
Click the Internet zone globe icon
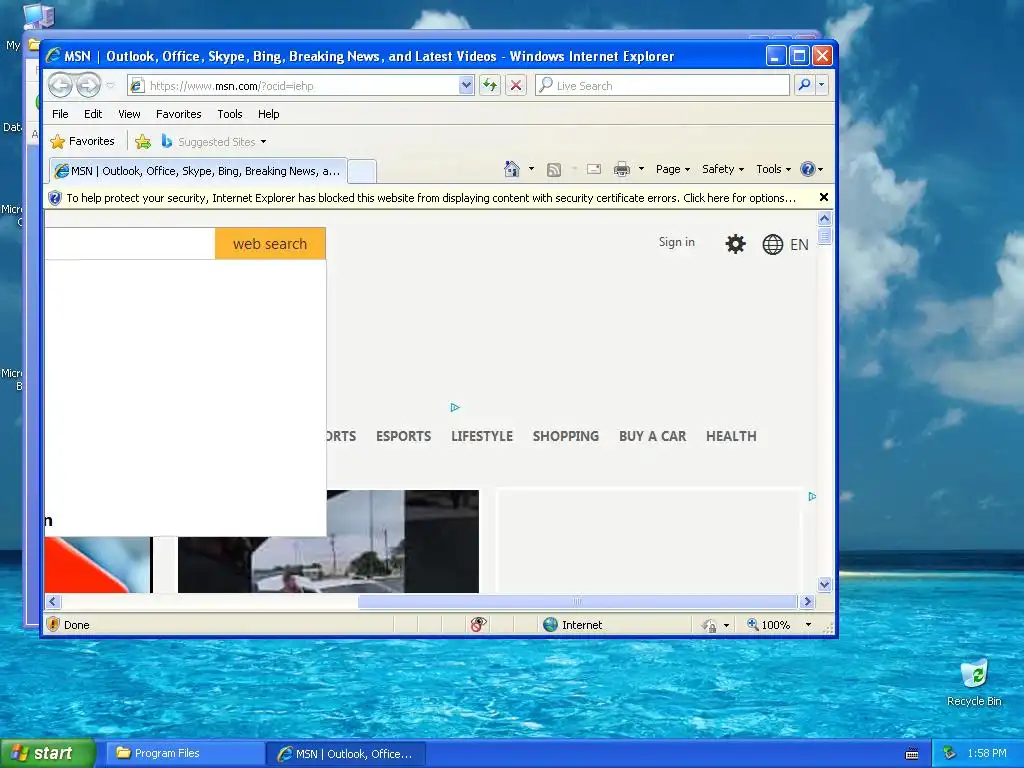coord(551,624)
